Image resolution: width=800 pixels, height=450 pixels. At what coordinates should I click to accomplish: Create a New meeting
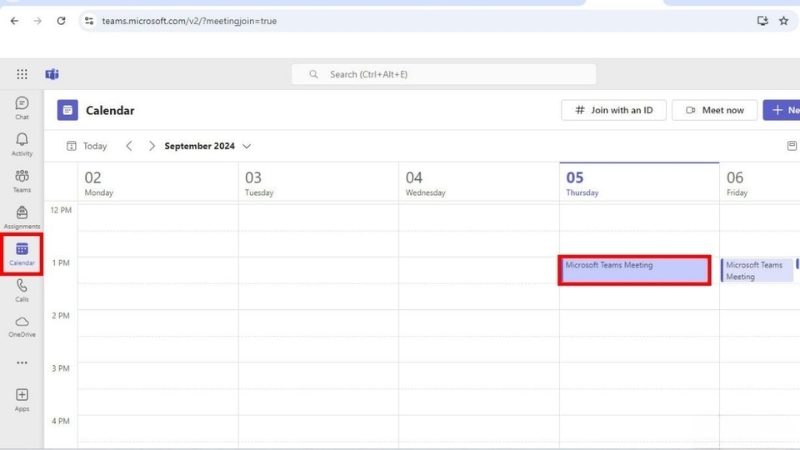click(x=782, y=110)
